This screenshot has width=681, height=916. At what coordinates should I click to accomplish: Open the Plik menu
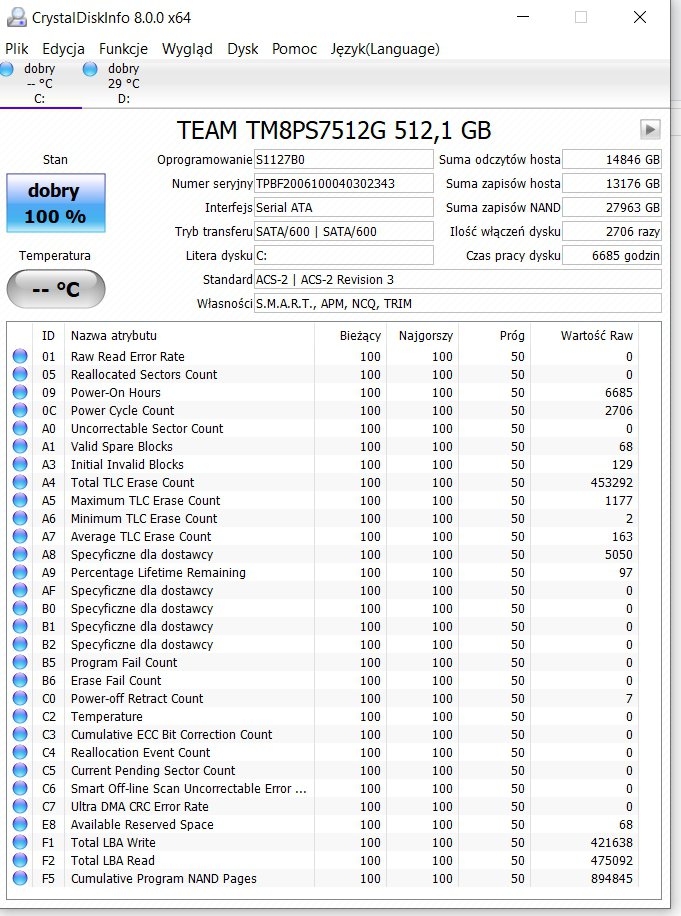(17, 48)
